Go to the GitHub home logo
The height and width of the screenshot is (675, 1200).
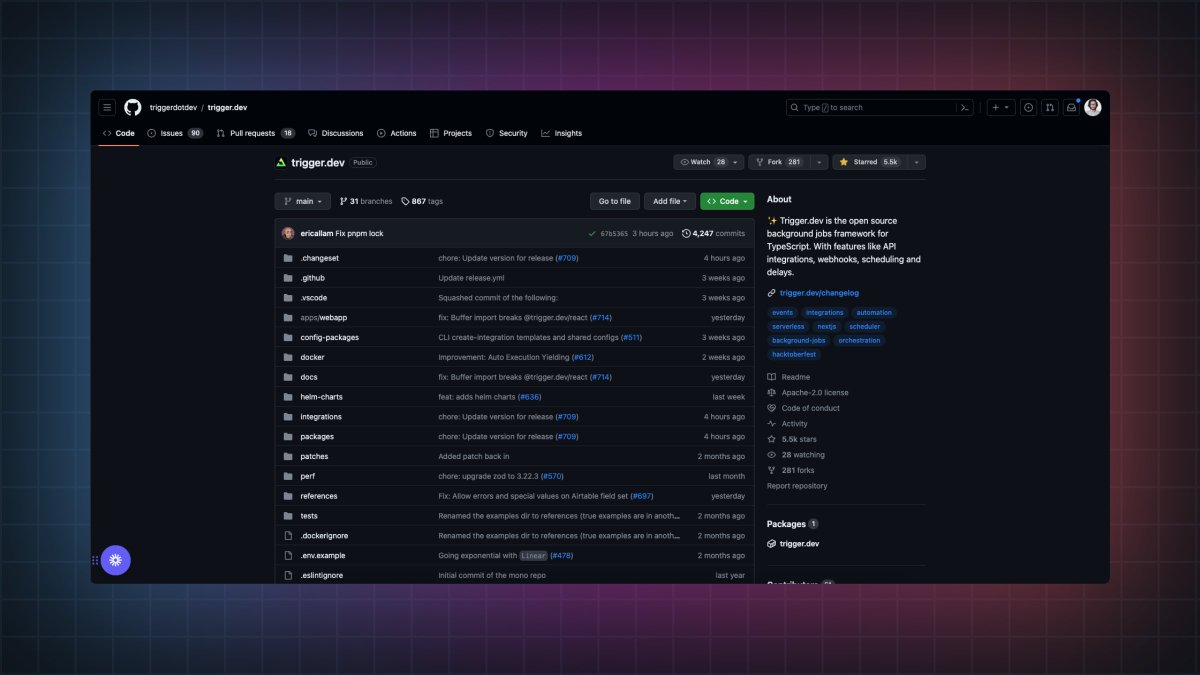pos(133,107)
